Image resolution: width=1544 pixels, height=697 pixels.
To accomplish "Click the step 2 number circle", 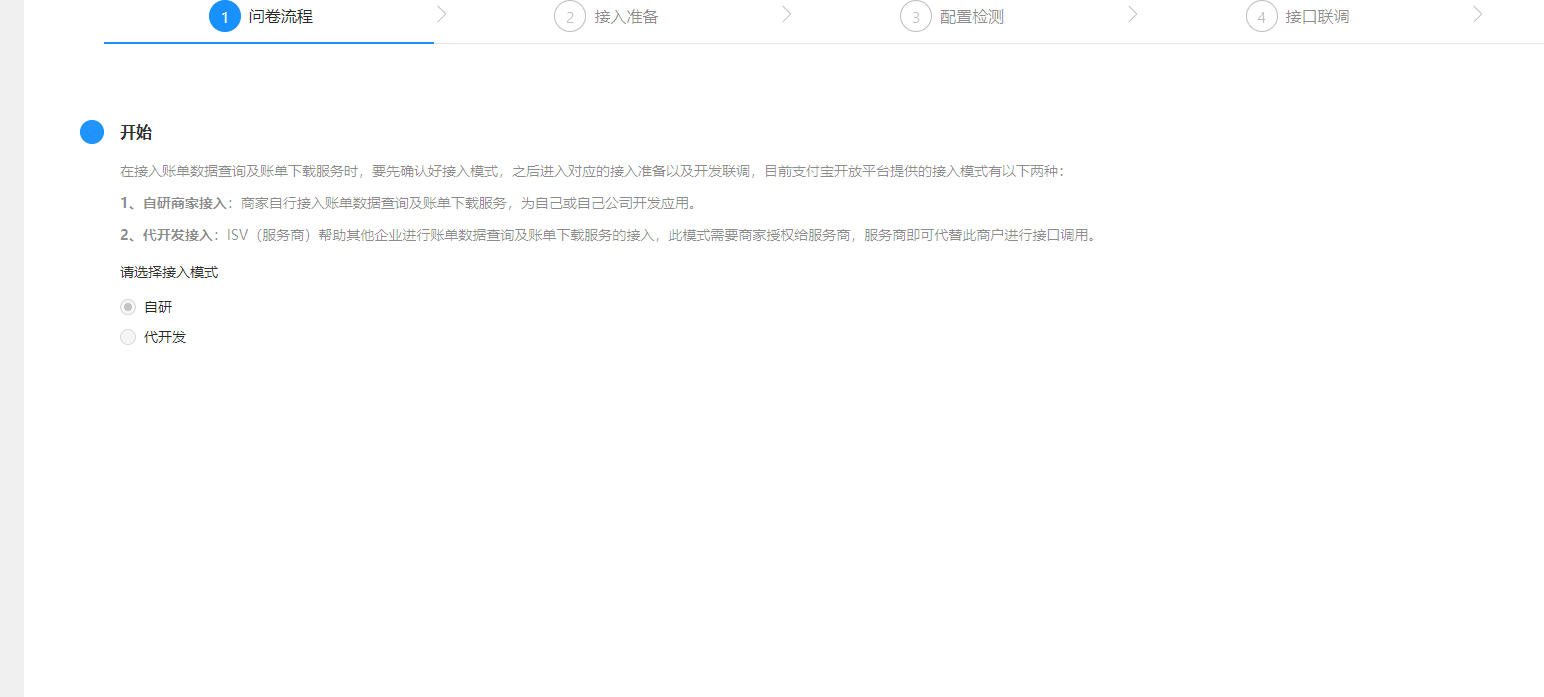I will tap(570, 17).
